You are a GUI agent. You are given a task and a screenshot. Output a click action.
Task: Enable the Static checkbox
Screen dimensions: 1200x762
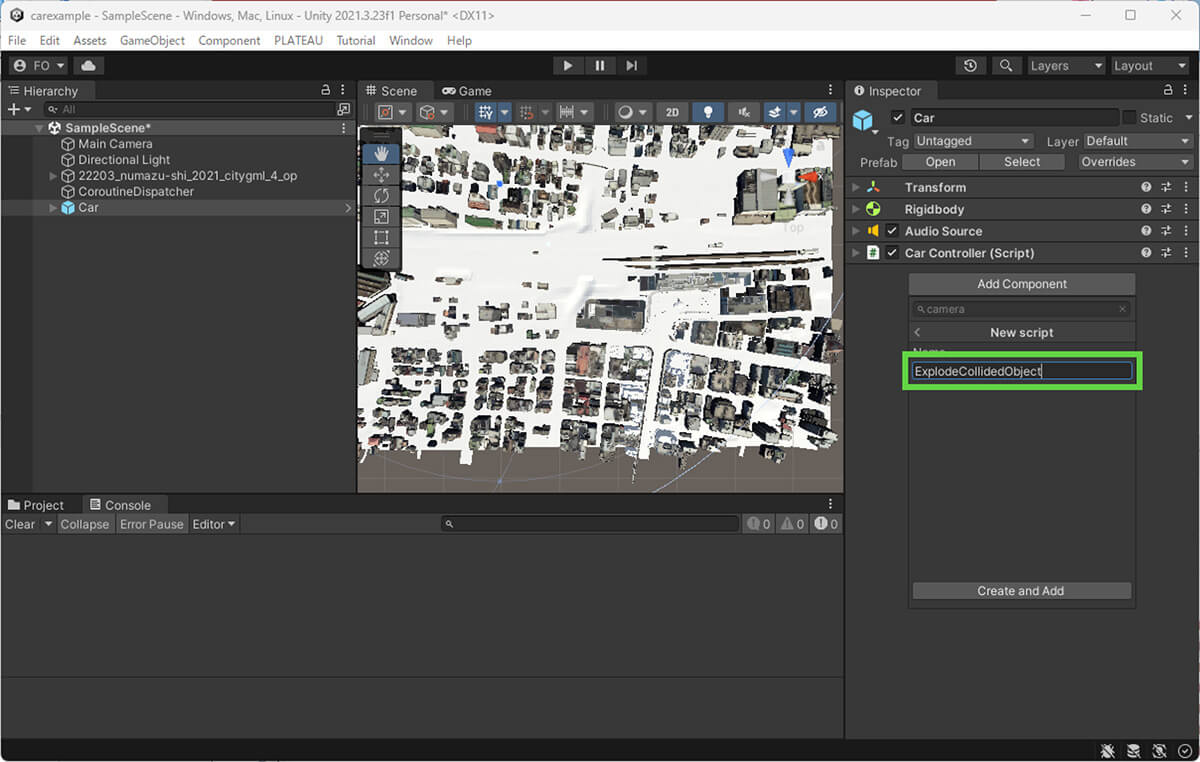[x=1129, y=118]
